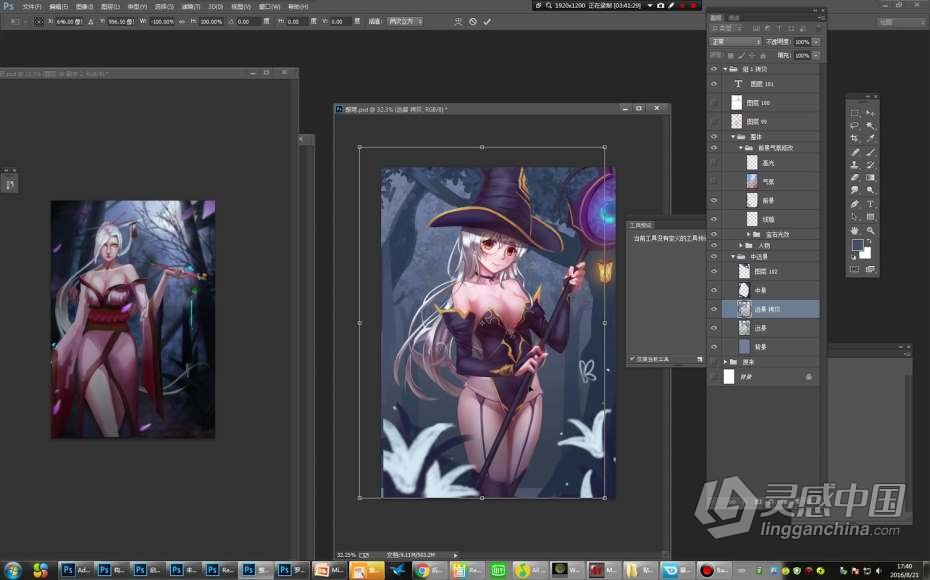Change screen mode icon in toolbox

[x=870, y=269]
